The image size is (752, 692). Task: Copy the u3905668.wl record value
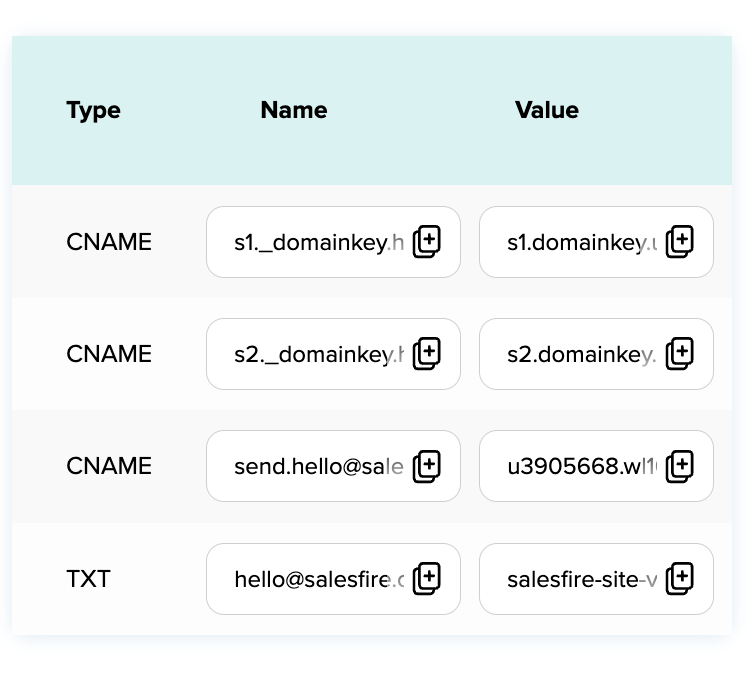tap(680, 466)
